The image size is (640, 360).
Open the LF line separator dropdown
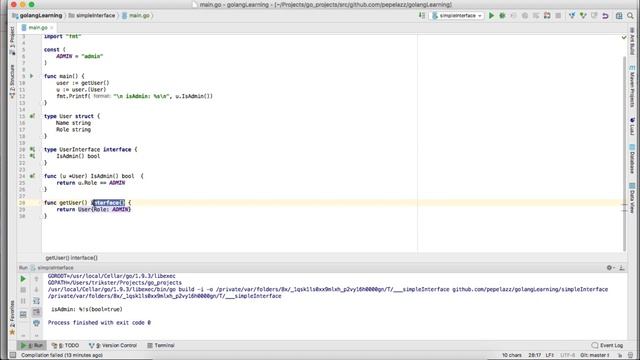(550, 355)
